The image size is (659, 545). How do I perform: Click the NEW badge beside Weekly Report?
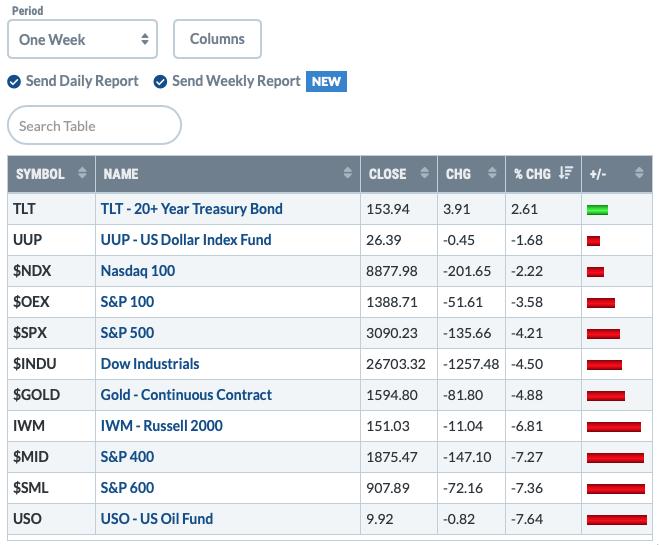(326, 82)
